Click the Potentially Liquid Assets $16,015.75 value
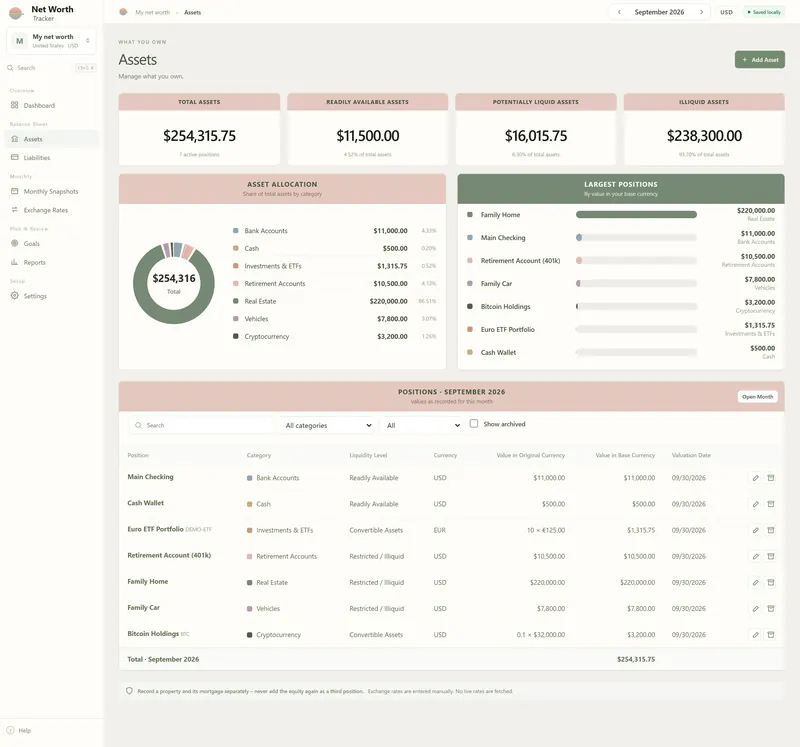The width and height of the screenshot is (800, 747). (x=536, y=136)
